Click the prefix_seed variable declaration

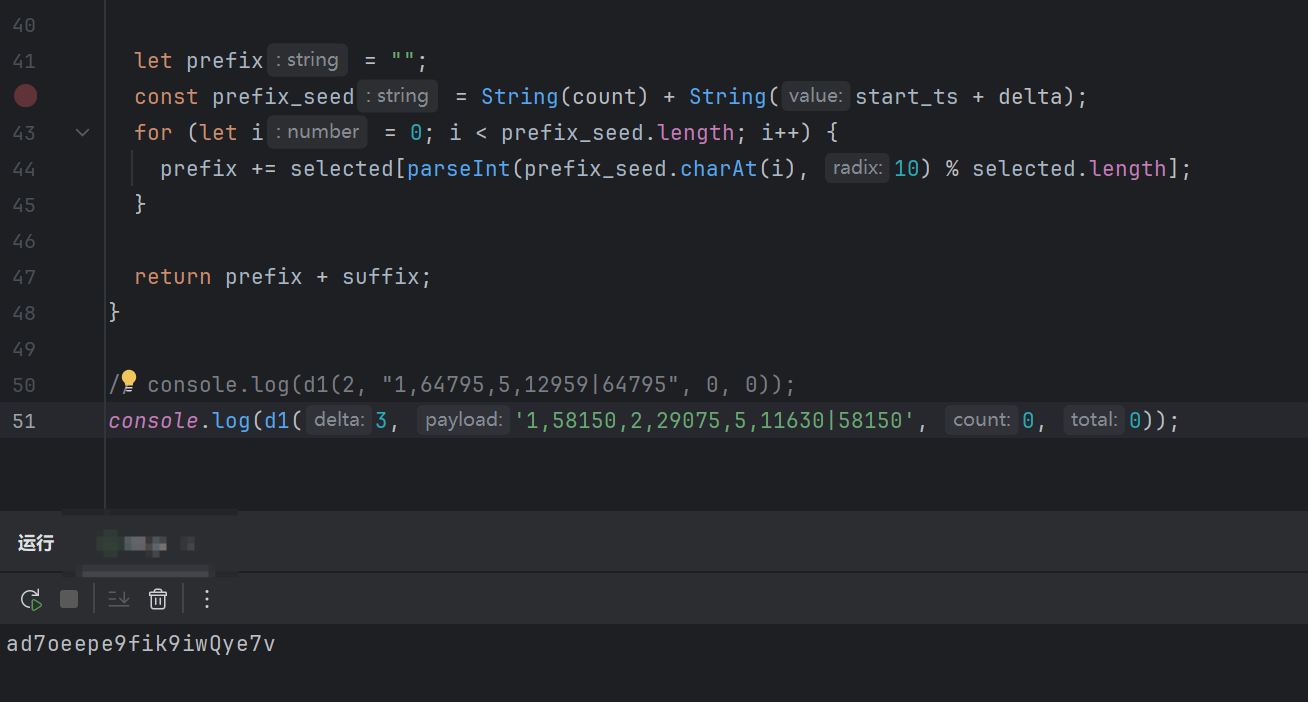283,97
